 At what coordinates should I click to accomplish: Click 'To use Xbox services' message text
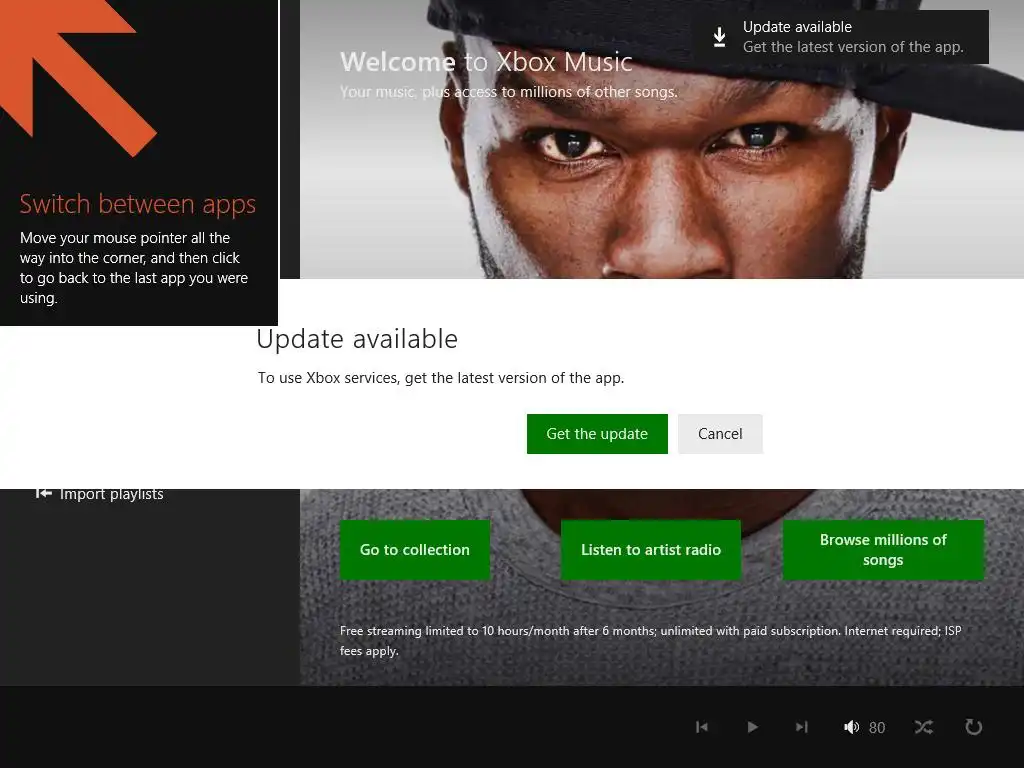tap(441, 378)
